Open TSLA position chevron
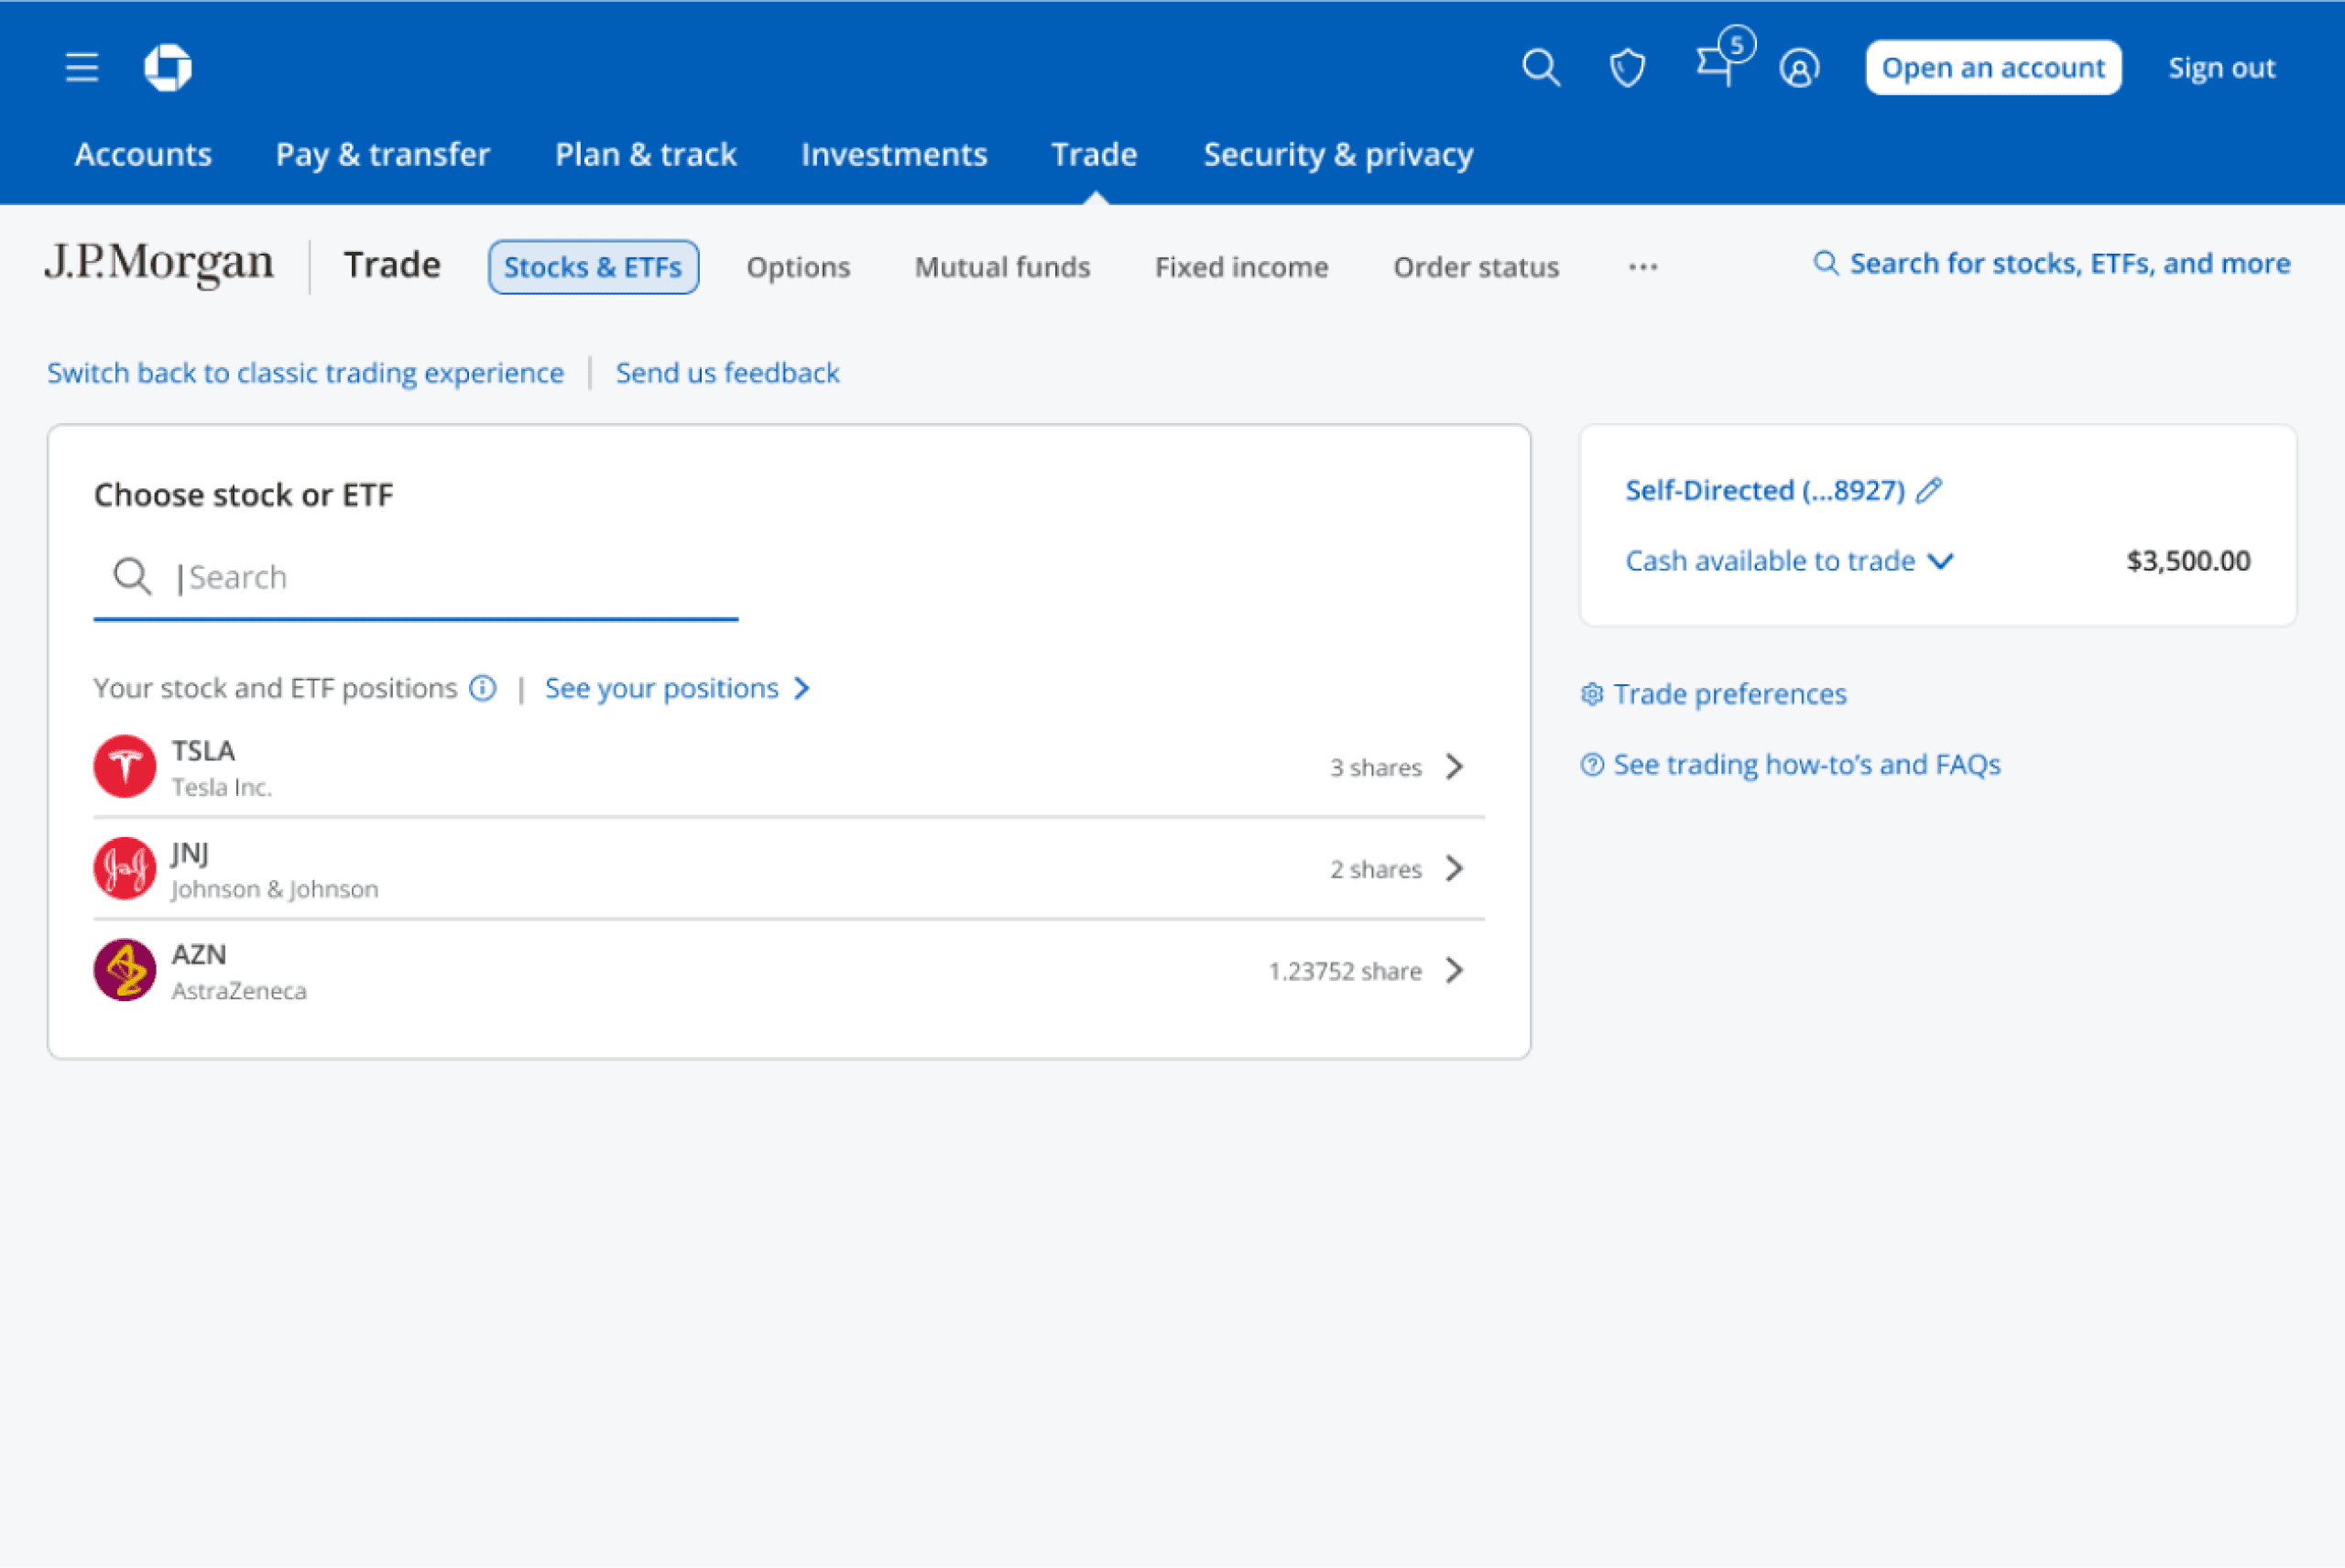Viewport: 2345px width, 1568px height. click(1455, 767)
